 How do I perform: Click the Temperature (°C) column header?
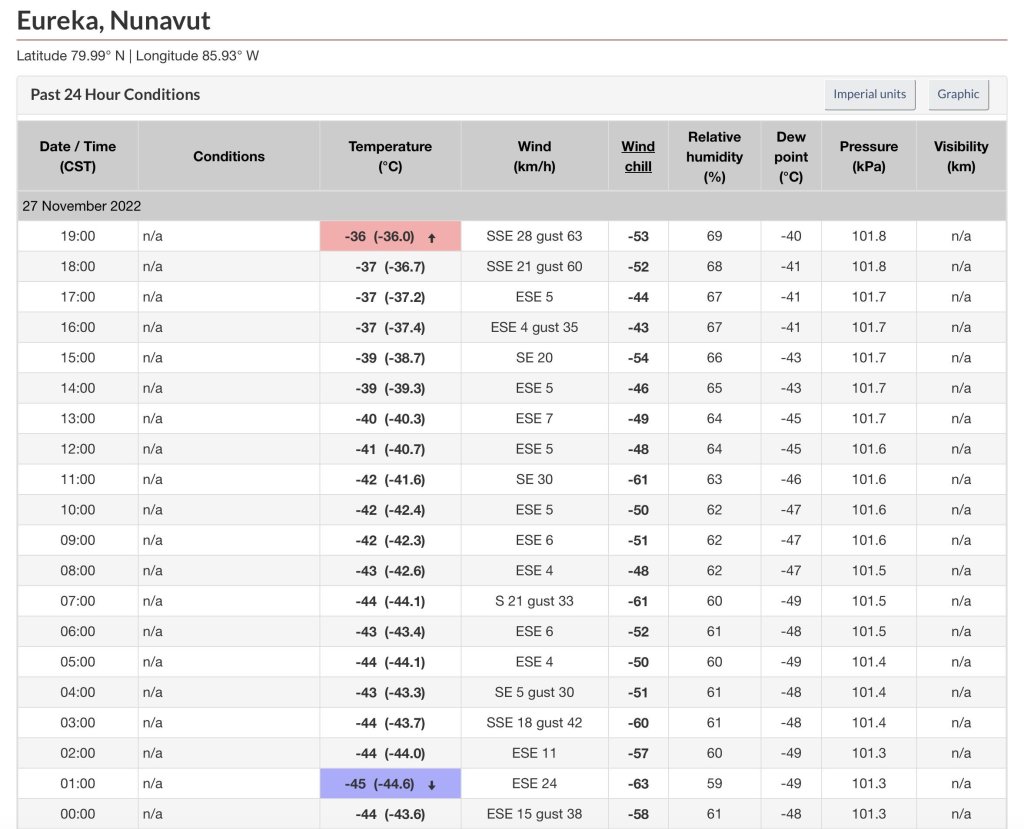click(x=390, y=156)
